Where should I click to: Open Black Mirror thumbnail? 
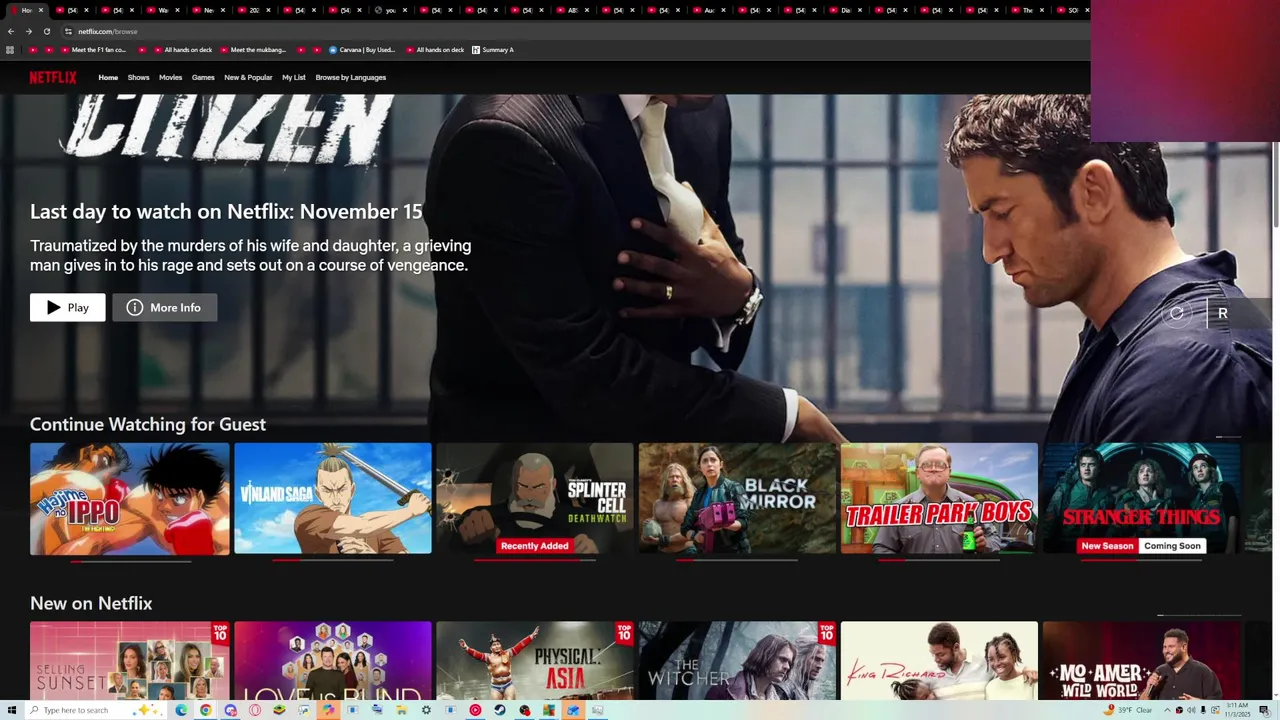point(737,499)
